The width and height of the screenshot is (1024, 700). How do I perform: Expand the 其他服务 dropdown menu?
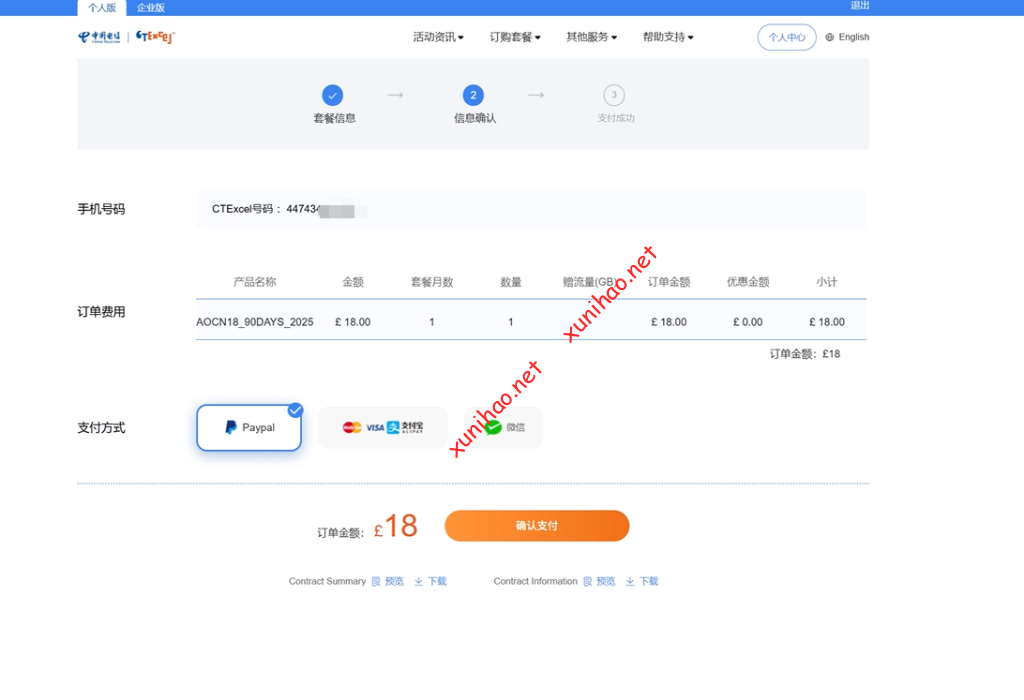click(591, 37)
